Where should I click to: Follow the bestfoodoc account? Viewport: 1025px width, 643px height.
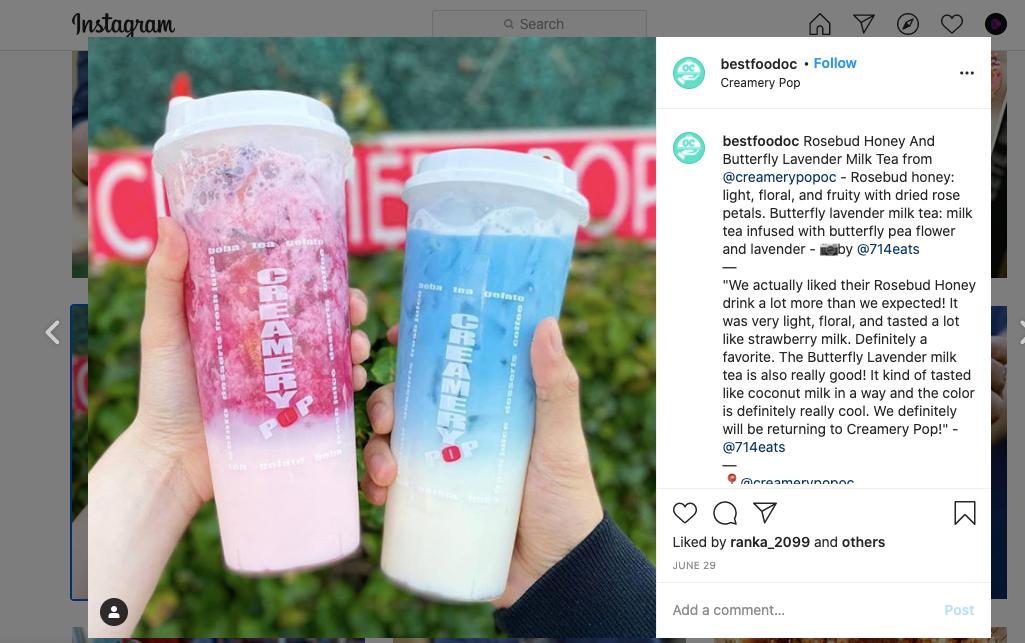834,63
